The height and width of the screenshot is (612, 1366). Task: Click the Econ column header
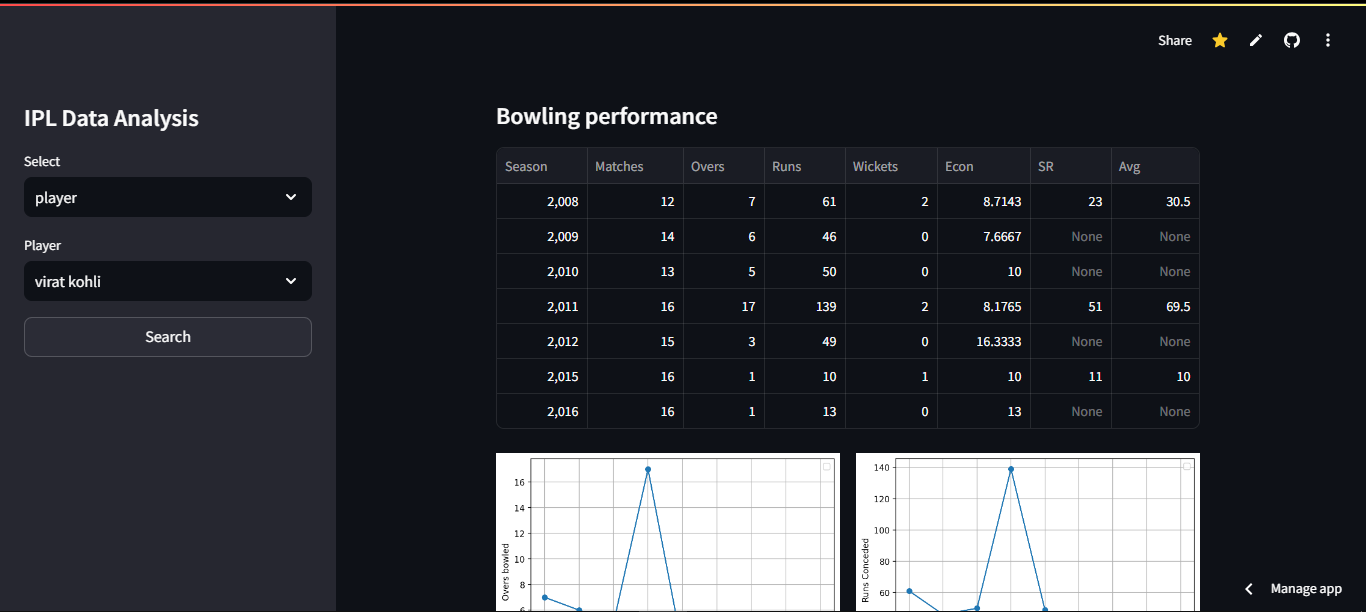pos(983,166)
